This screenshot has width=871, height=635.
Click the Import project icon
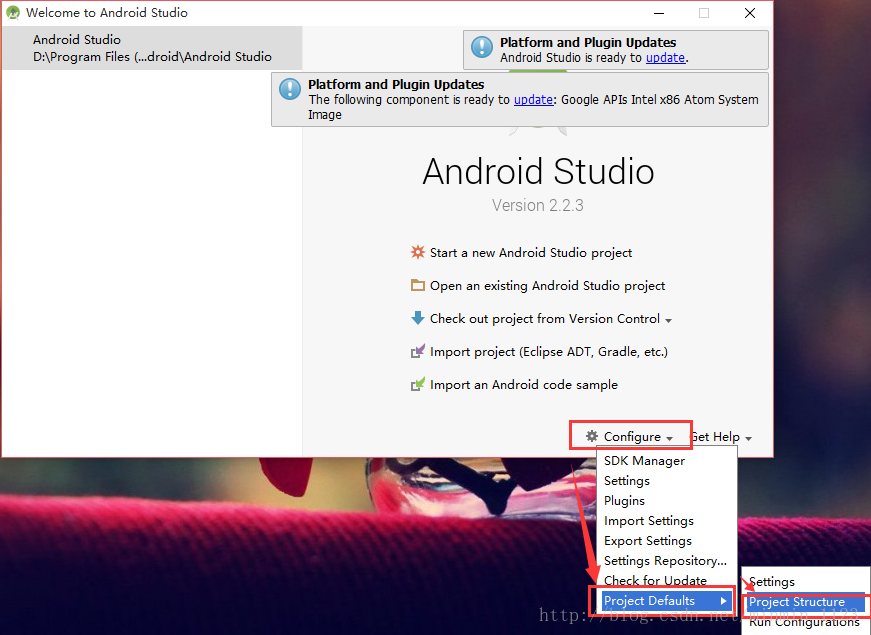(418, 351)
